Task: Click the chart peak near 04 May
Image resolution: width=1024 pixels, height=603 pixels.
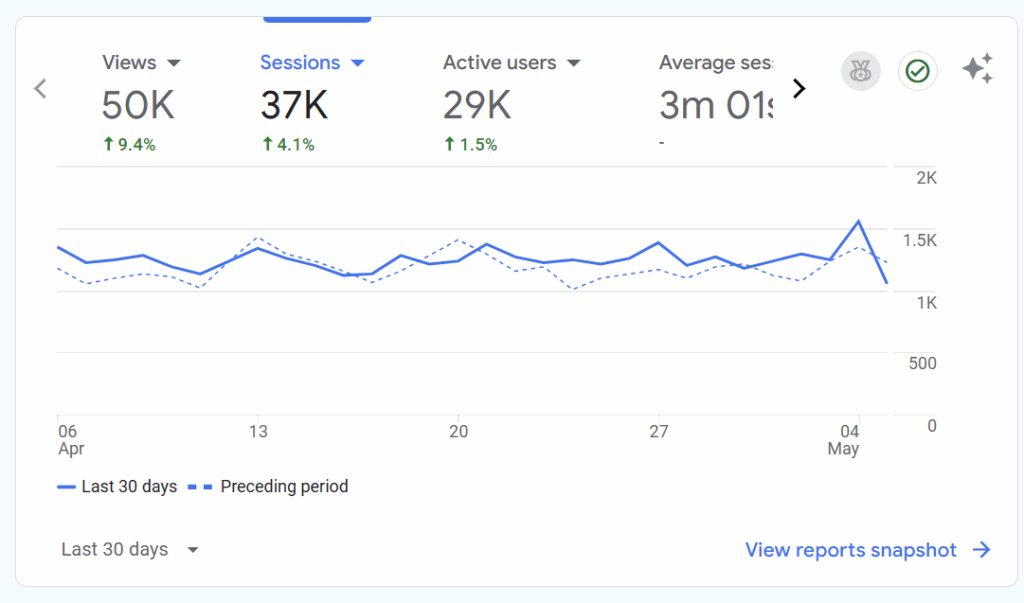Action: coord(858,221)
